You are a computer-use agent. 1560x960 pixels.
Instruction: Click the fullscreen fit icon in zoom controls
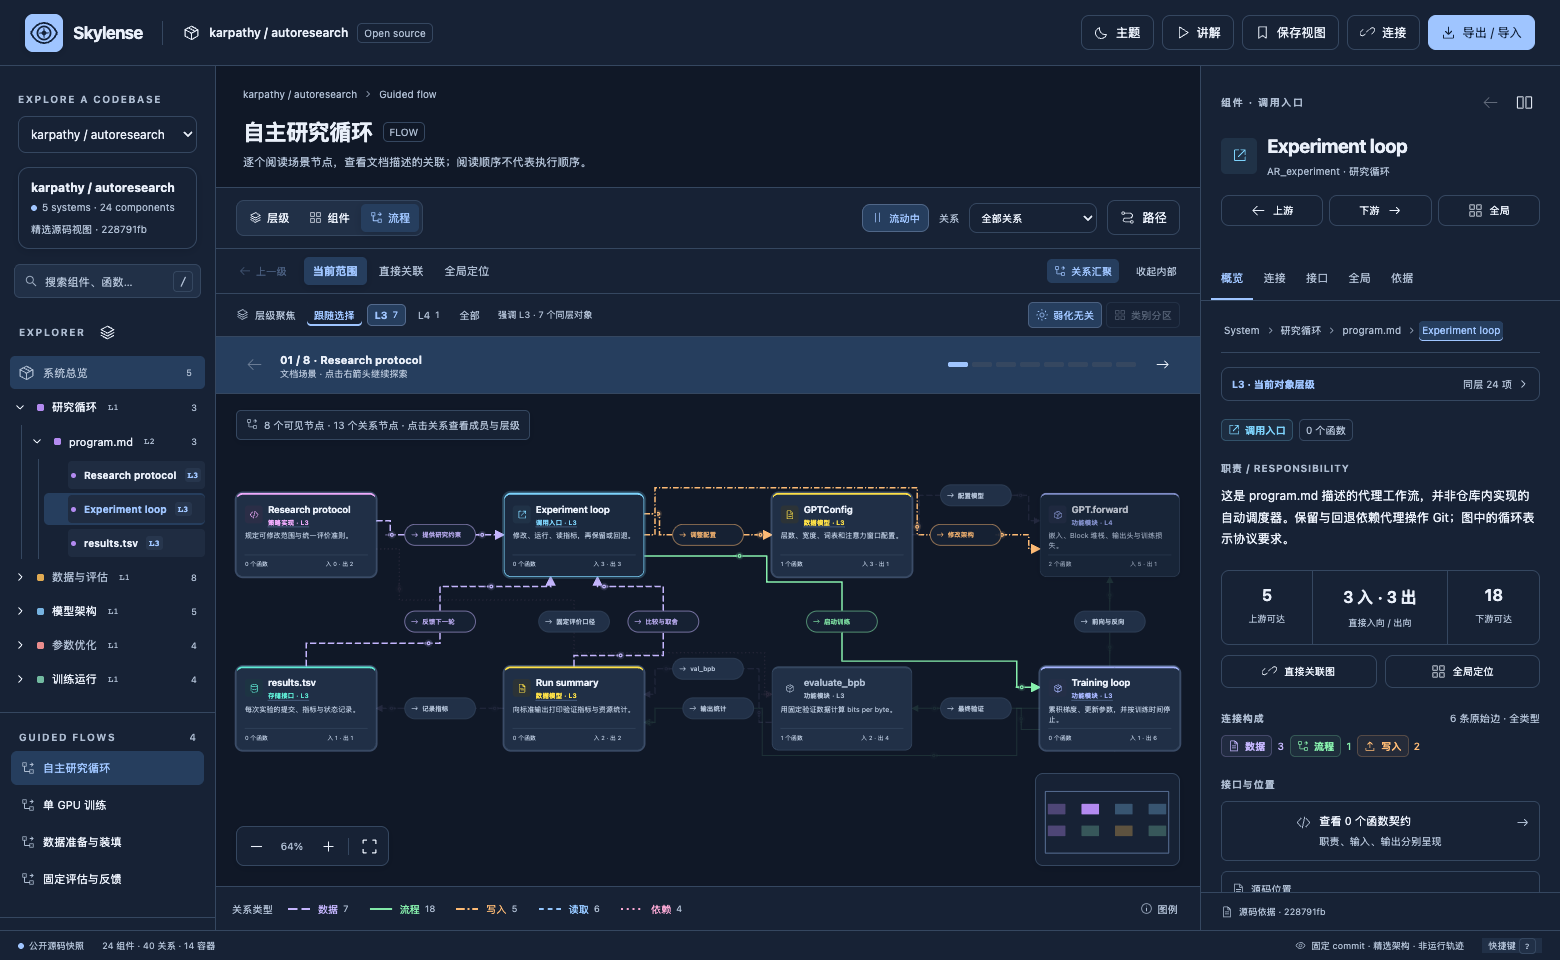pyautogui.click(x=369, y=846)
